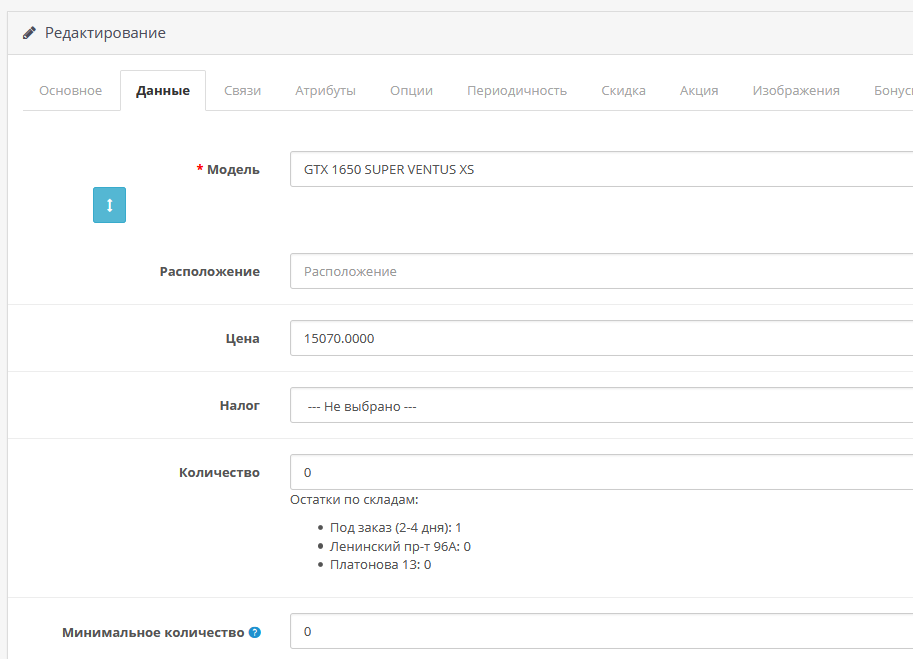The width and height of the screenshot is (913, 659).
Task: Open the Основное tab
Action: [x=70, y=91]
